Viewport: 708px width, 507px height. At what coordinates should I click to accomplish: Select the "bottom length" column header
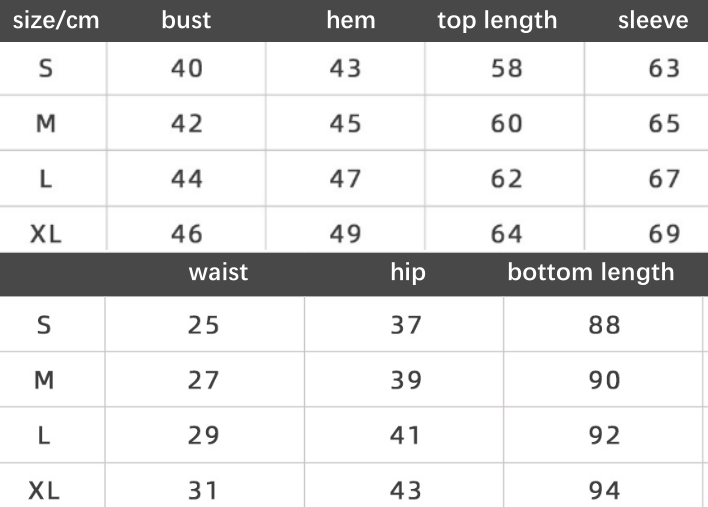pyautogui.click(x=591, y=272)
